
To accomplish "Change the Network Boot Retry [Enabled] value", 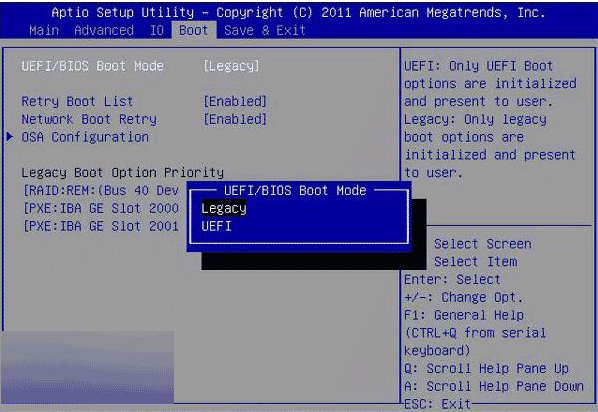I will coord(235,119).
